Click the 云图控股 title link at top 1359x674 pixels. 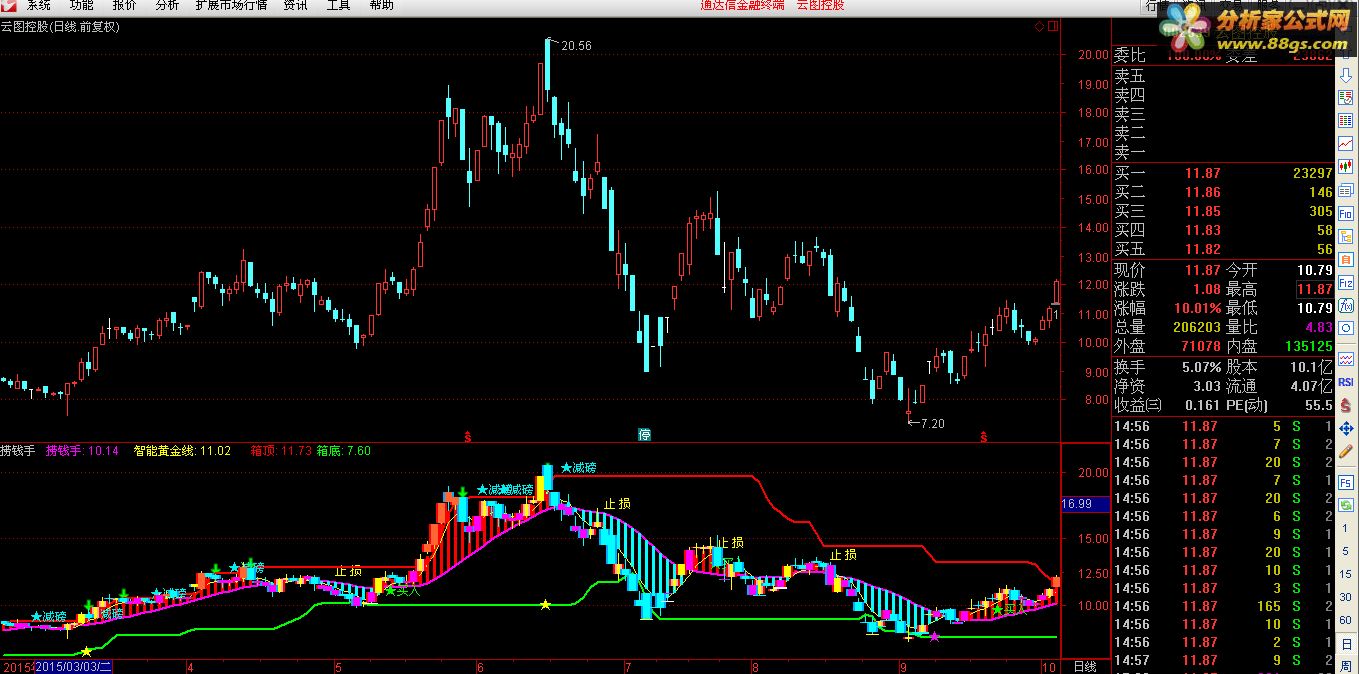point(820,5)
